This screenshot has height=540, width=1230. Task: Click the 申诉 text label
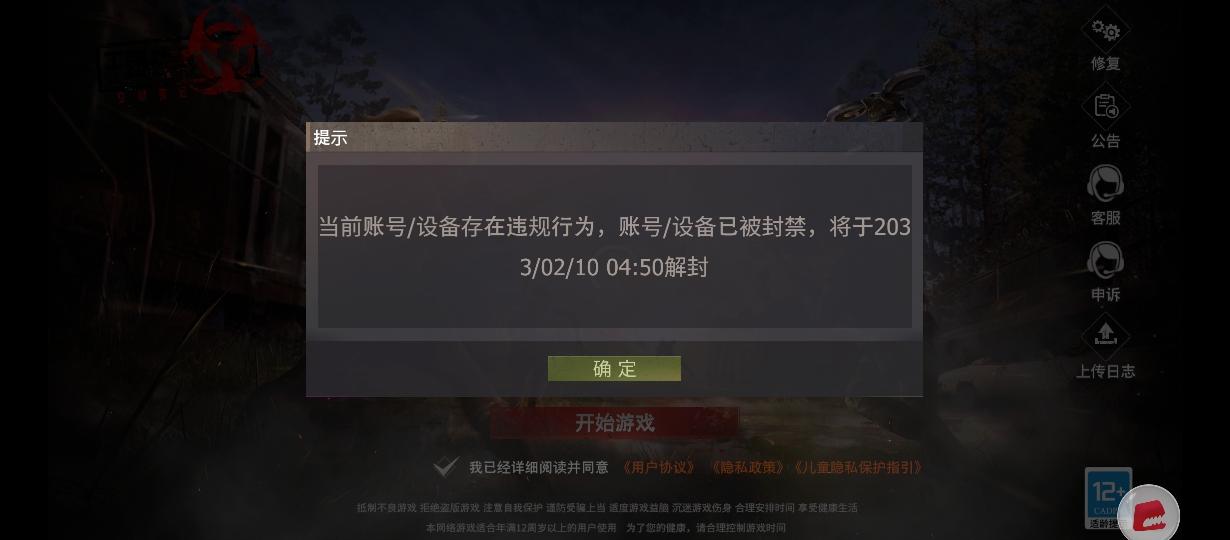pos(1105,295)
